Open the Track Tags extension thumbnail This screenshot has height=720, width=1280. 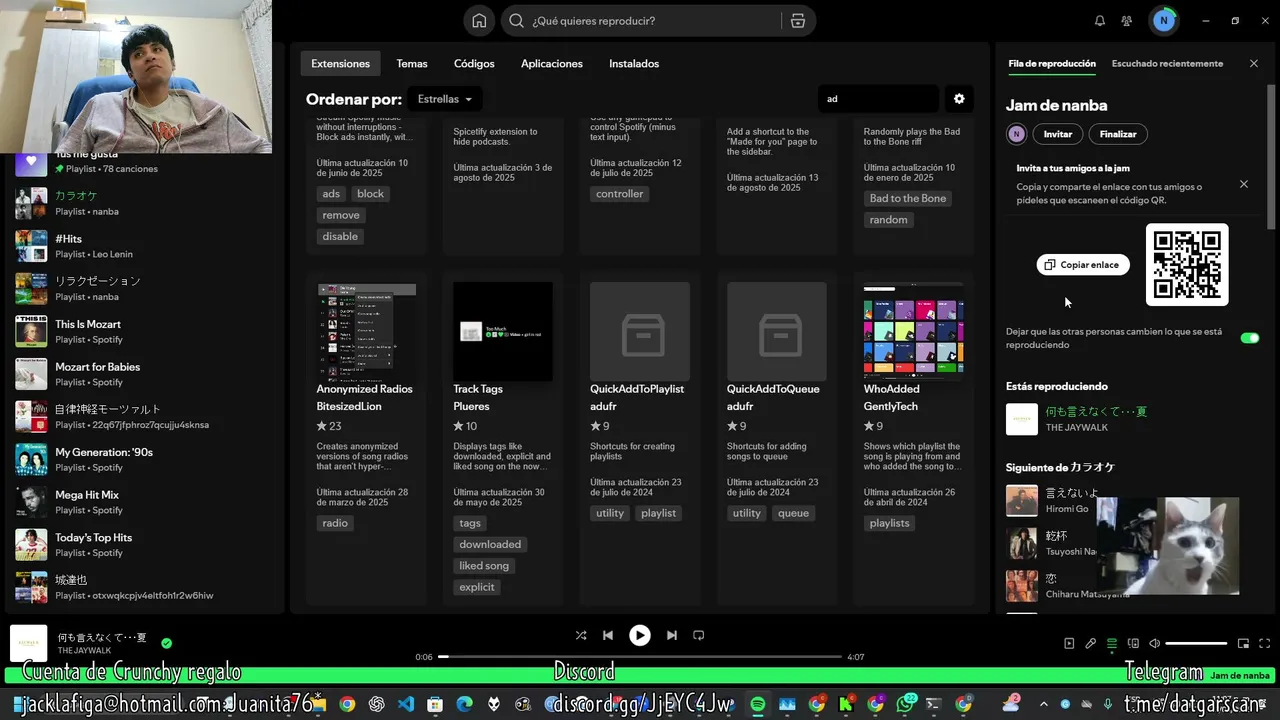point(503,331)
